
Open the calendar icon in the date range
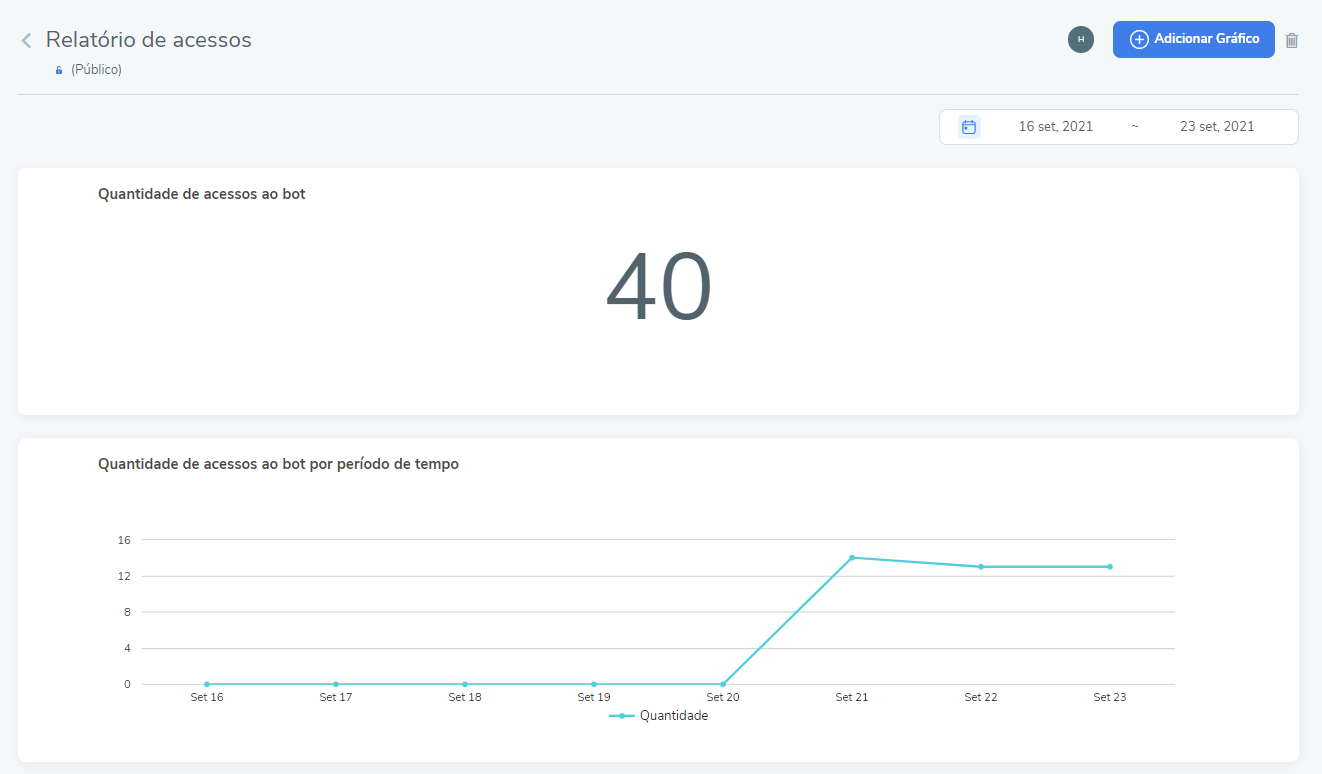pyautogui.click(x=968, y=127)
